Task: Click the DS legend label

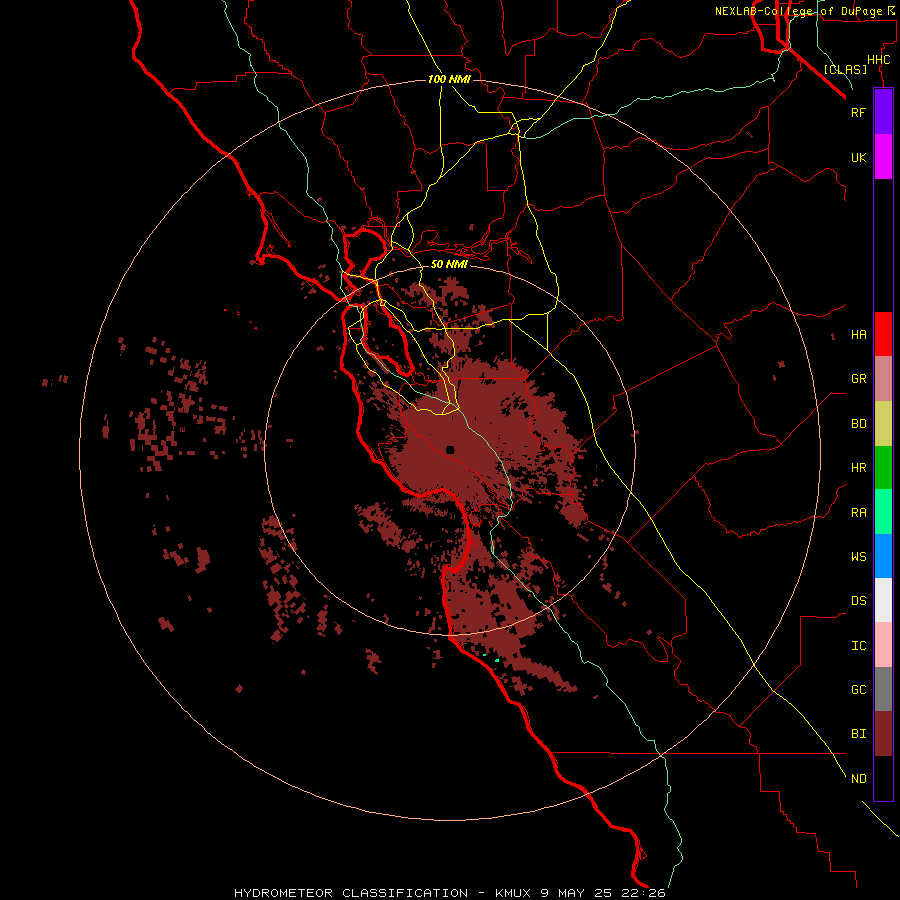Action: pos(858,601)
